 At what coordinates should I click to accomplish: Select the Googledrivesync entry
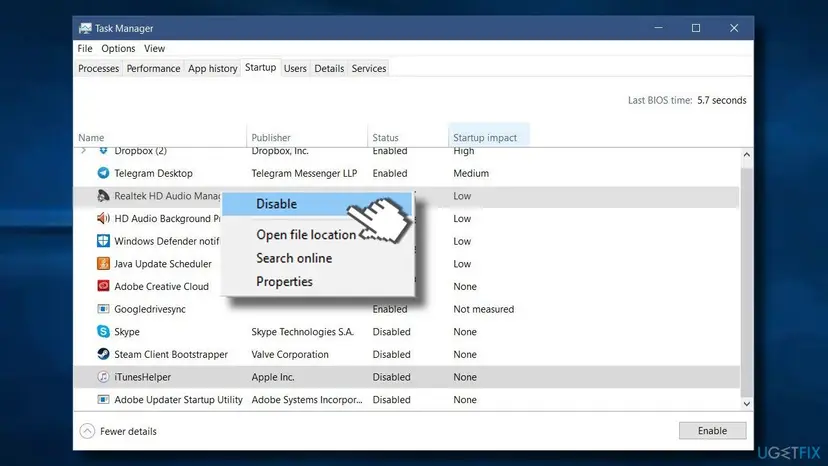(150, 309)
